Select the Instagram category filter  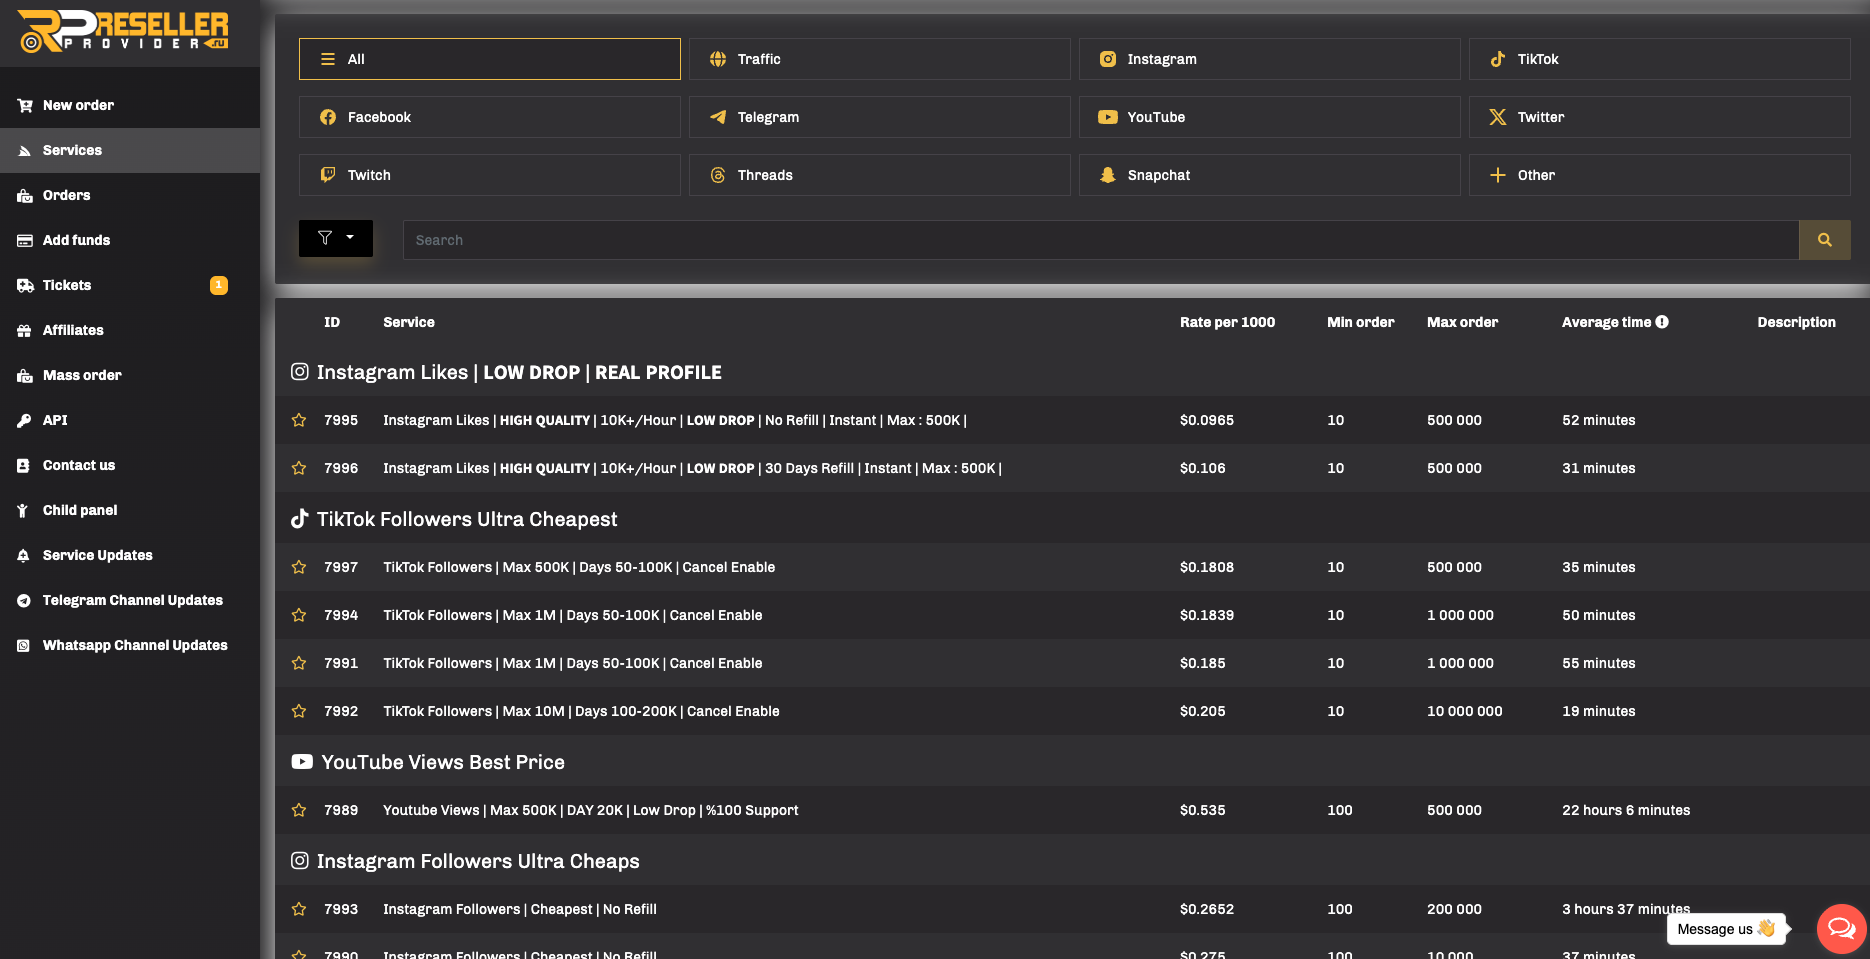[x=1269, y=59]
